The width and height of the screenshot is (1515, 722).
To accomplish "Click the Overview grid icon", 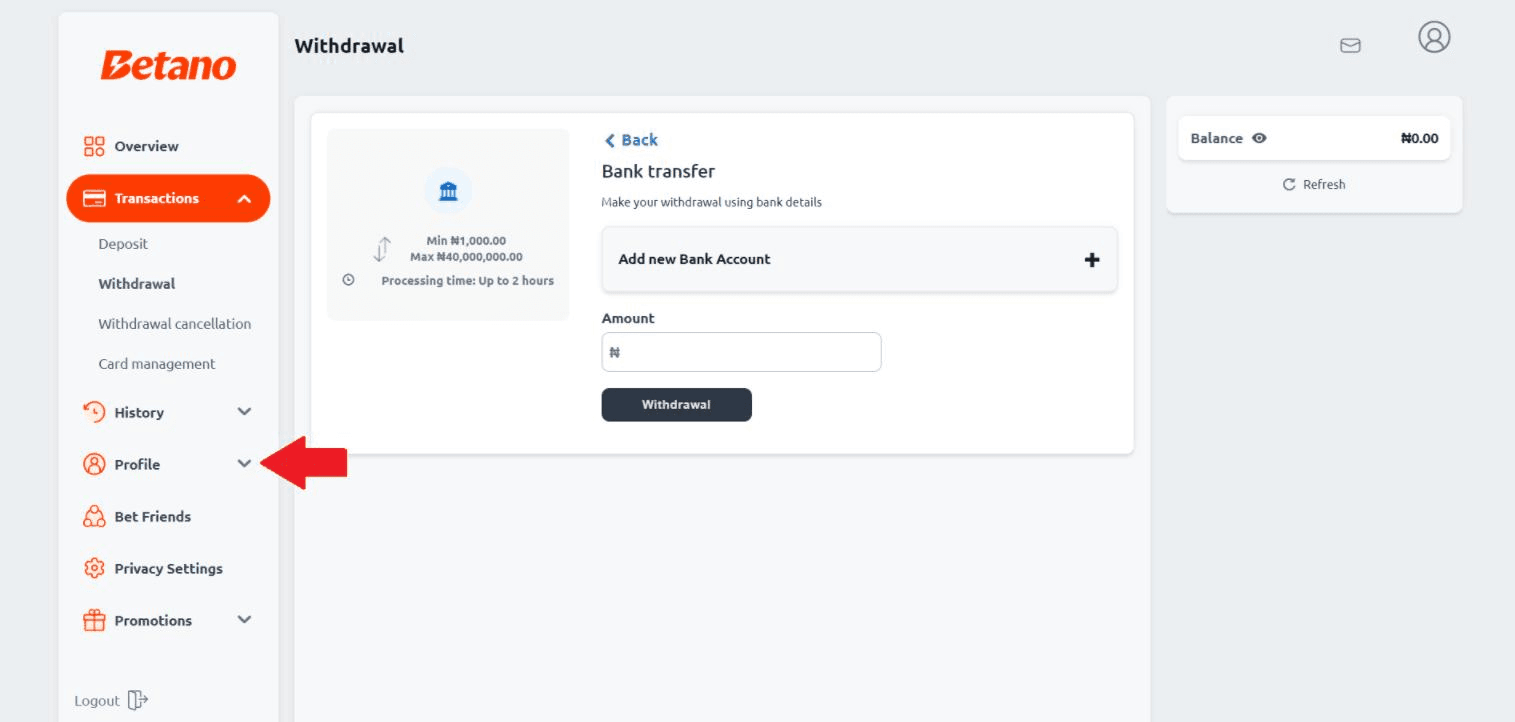I will point(94,147).
